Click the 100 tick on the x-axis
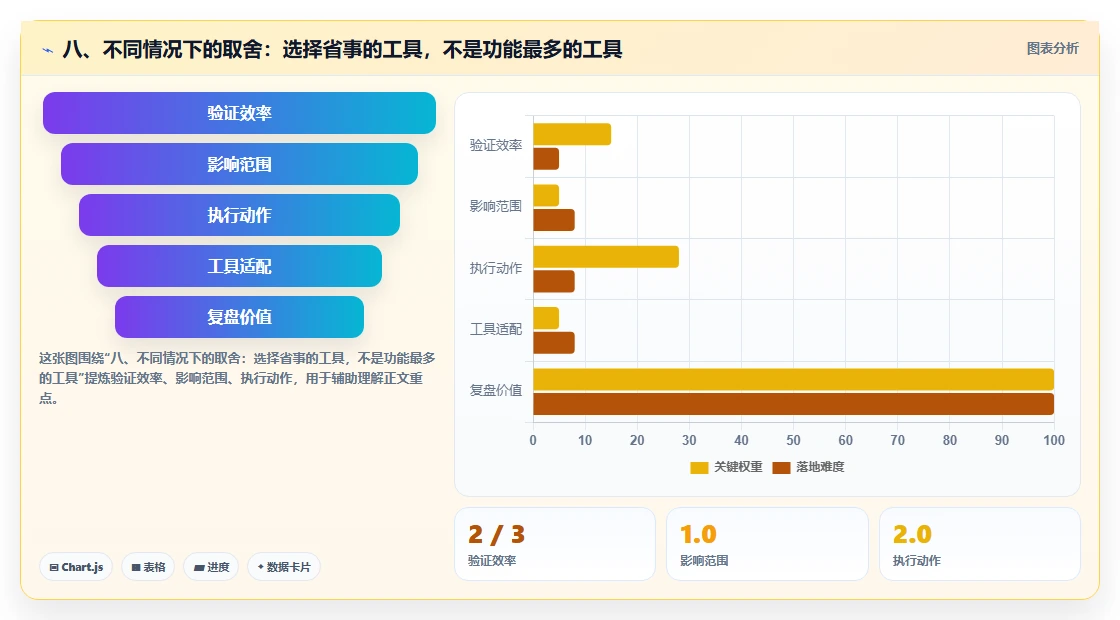This screenshot has width=1120, height=620. (1054, 441)
